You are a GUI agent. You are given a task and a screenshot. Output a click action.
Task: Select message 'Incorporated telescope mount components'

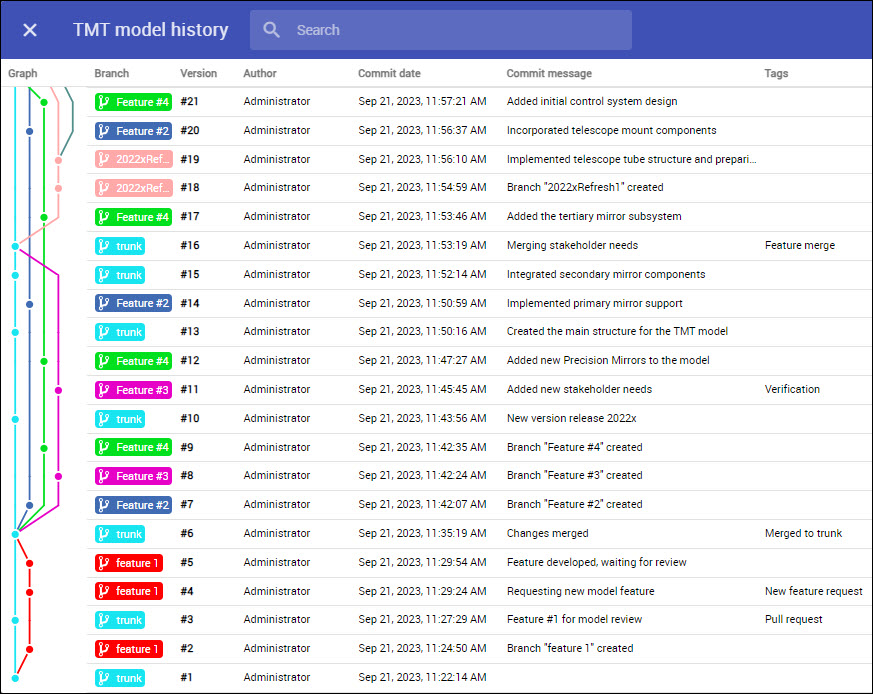tap(611, 130)
